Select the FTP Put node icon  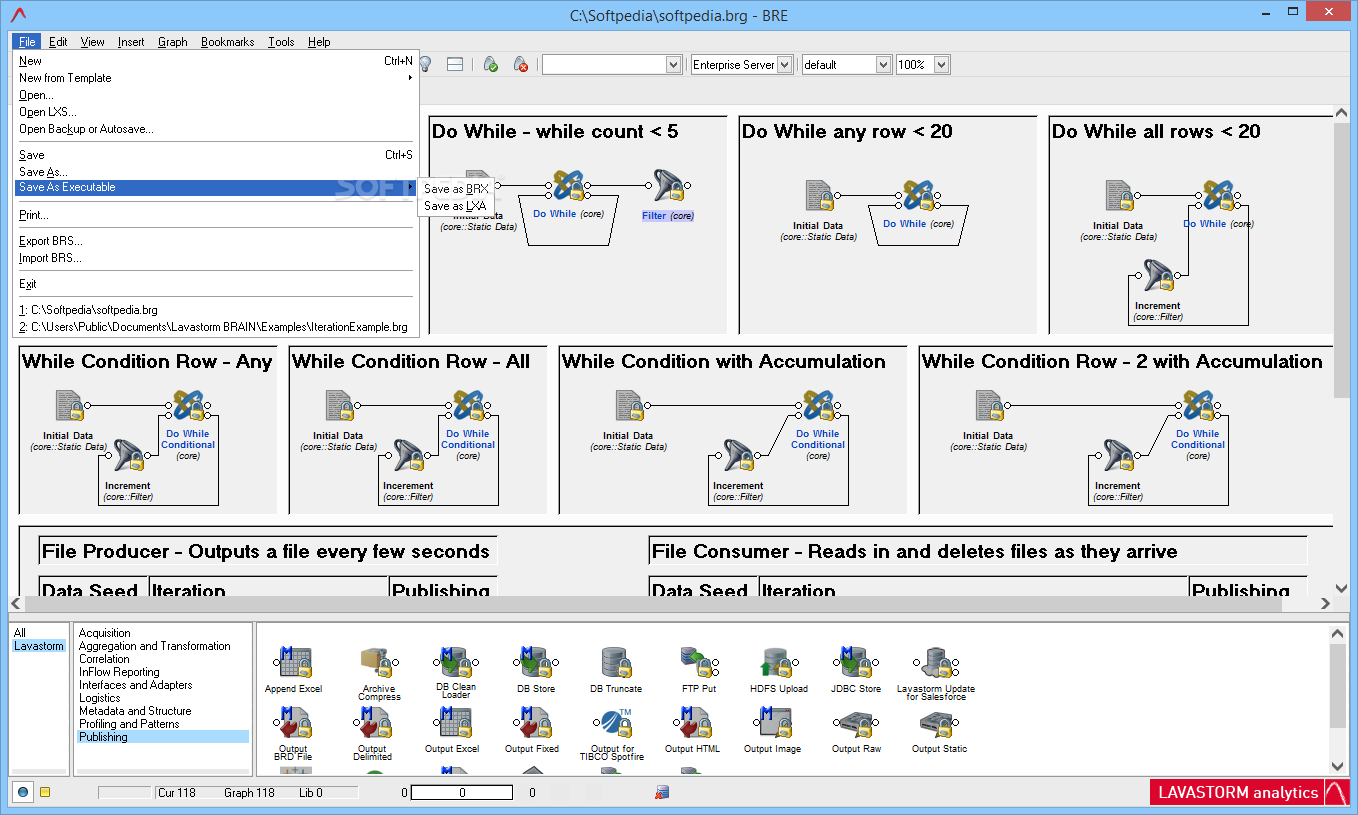click(696, 663)
